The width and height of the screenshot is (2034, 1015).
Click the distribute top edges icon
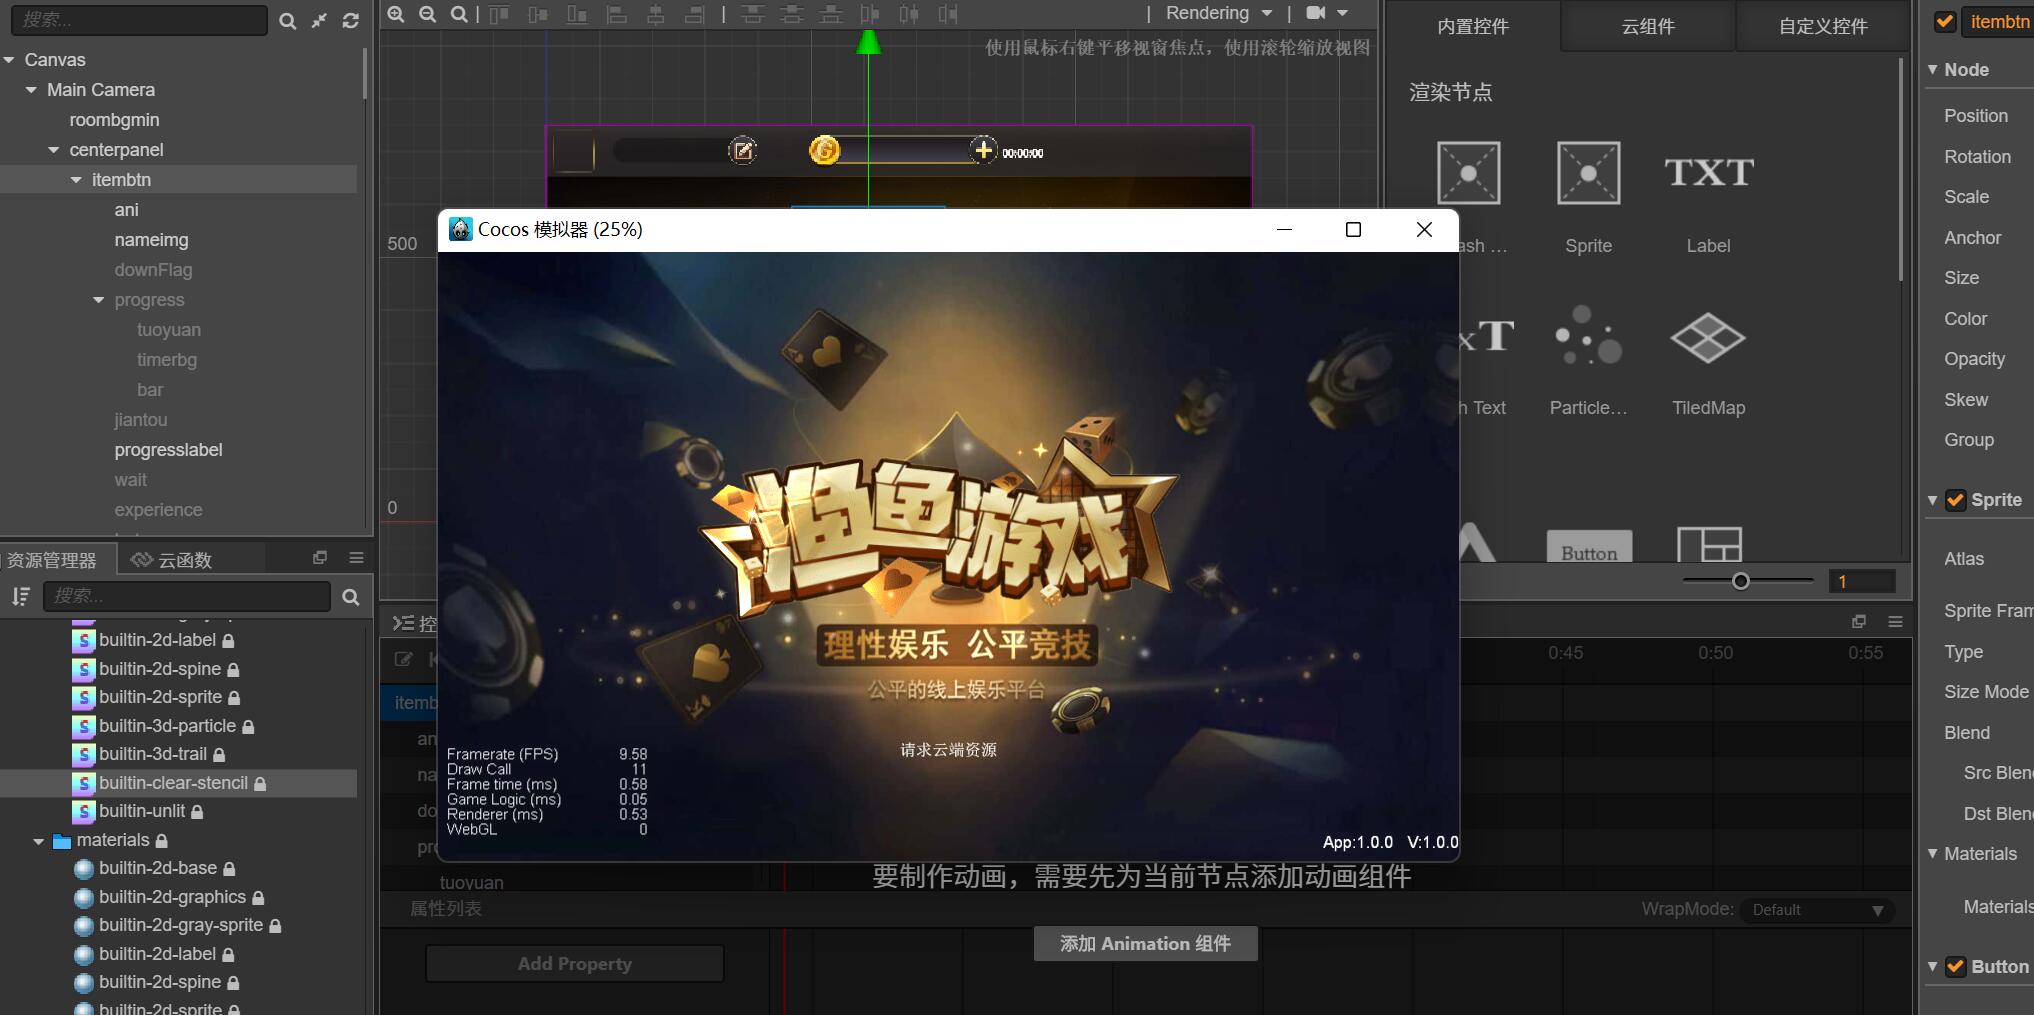coord(752,14)
